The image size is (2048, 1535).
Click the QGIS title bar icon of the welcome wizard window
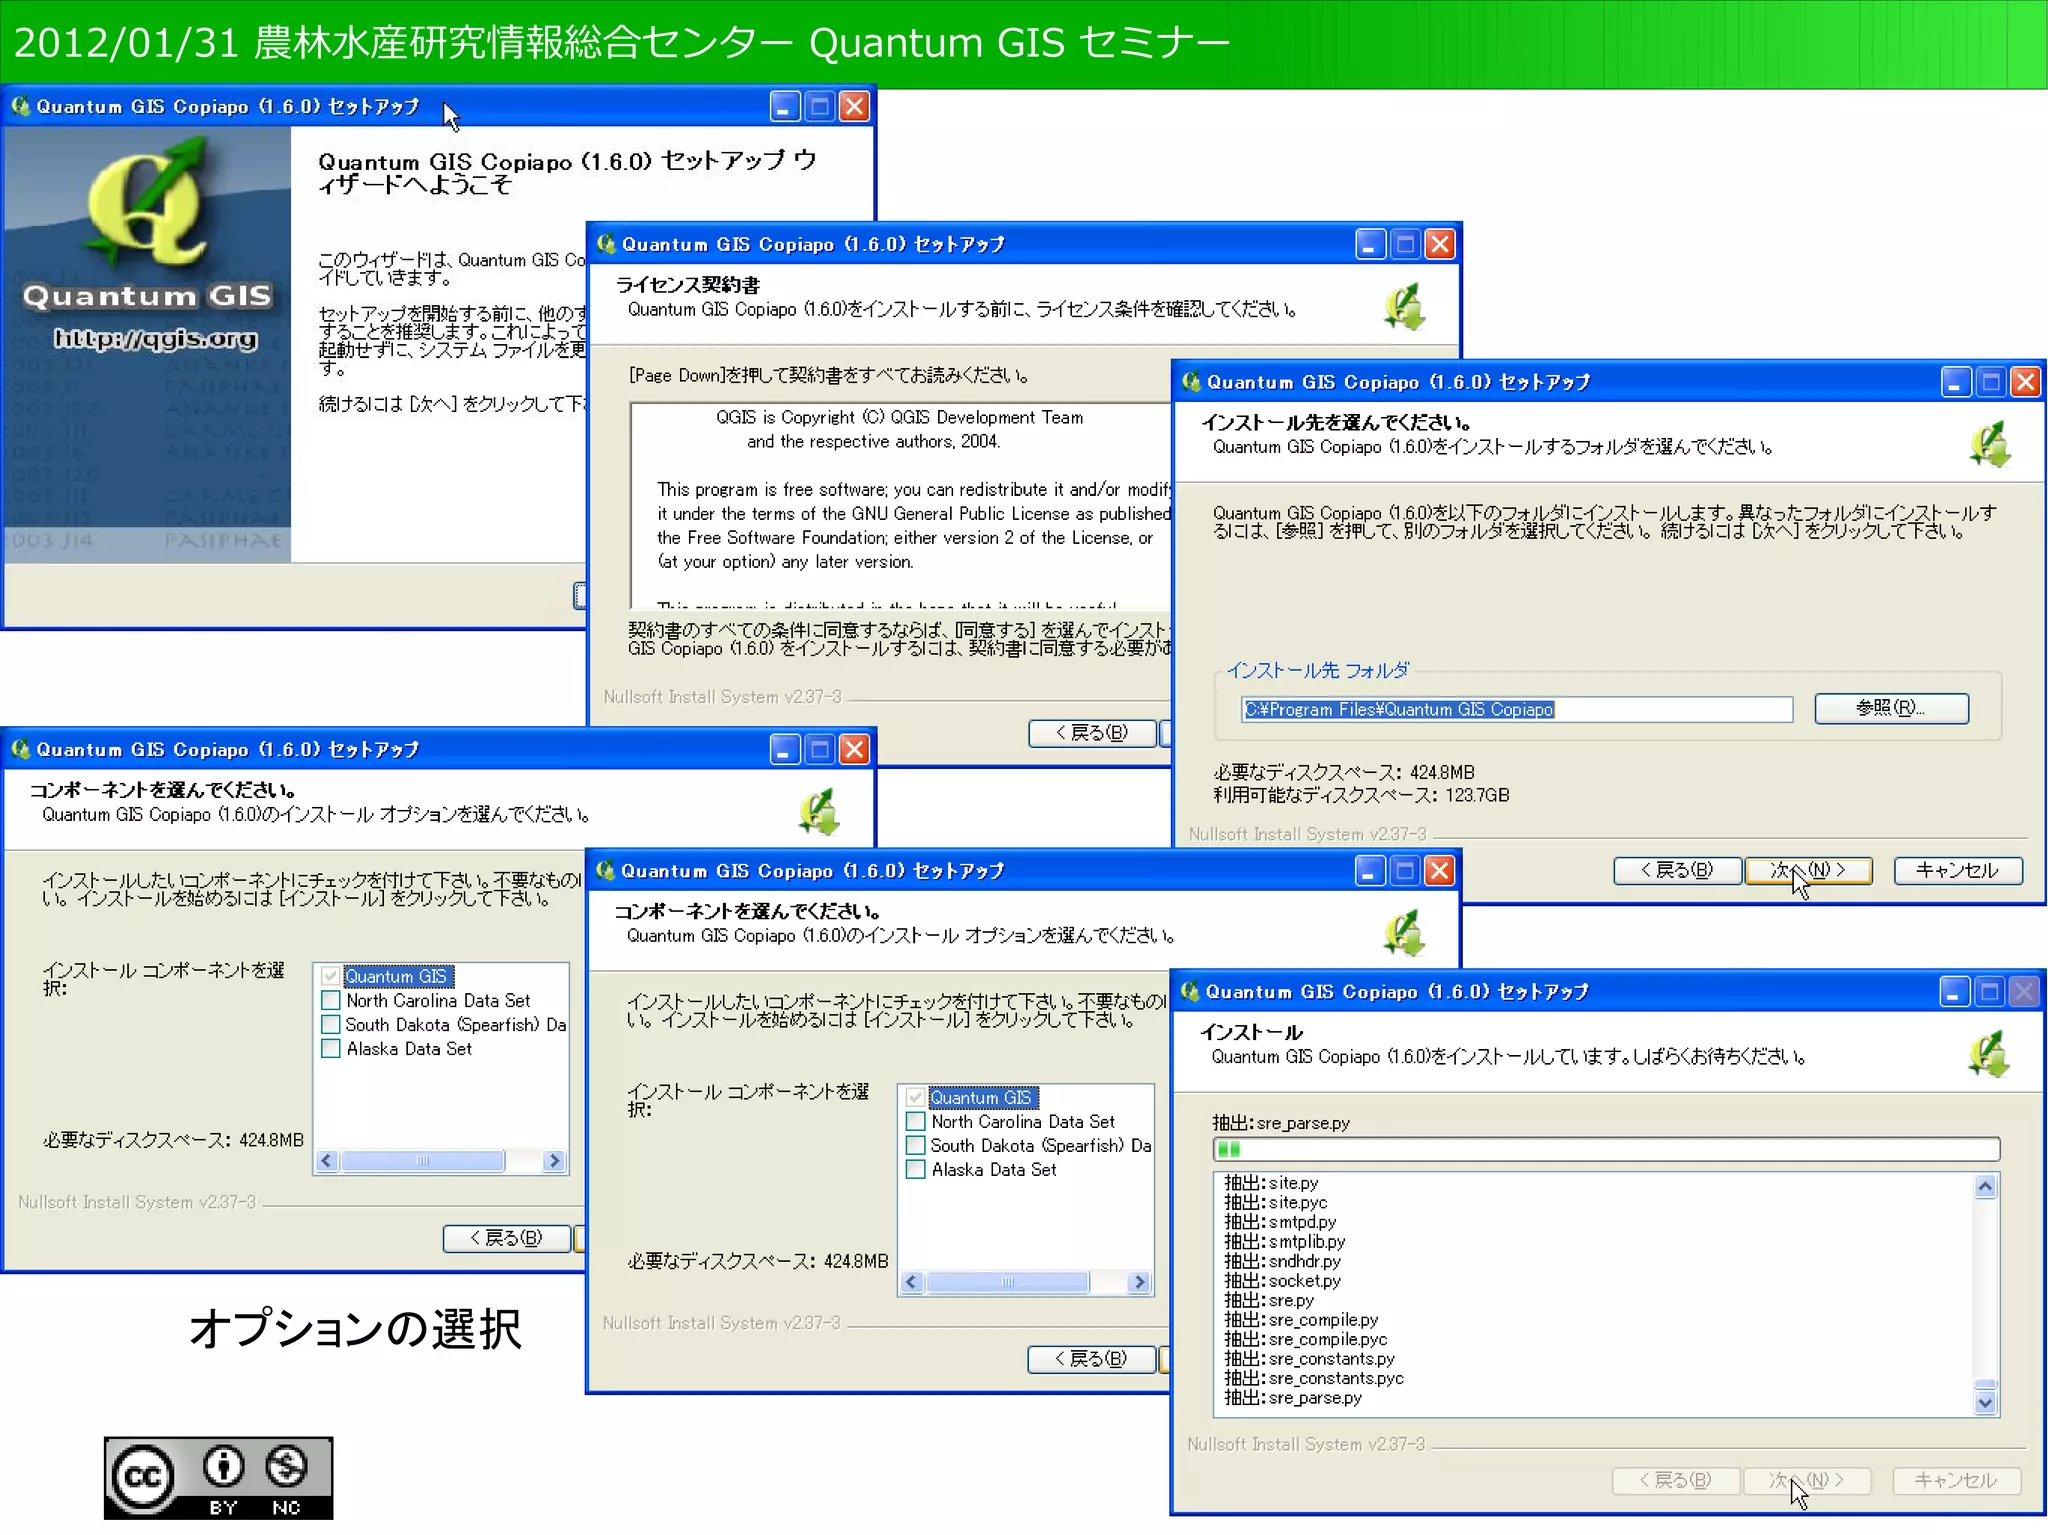coord(20,106)
